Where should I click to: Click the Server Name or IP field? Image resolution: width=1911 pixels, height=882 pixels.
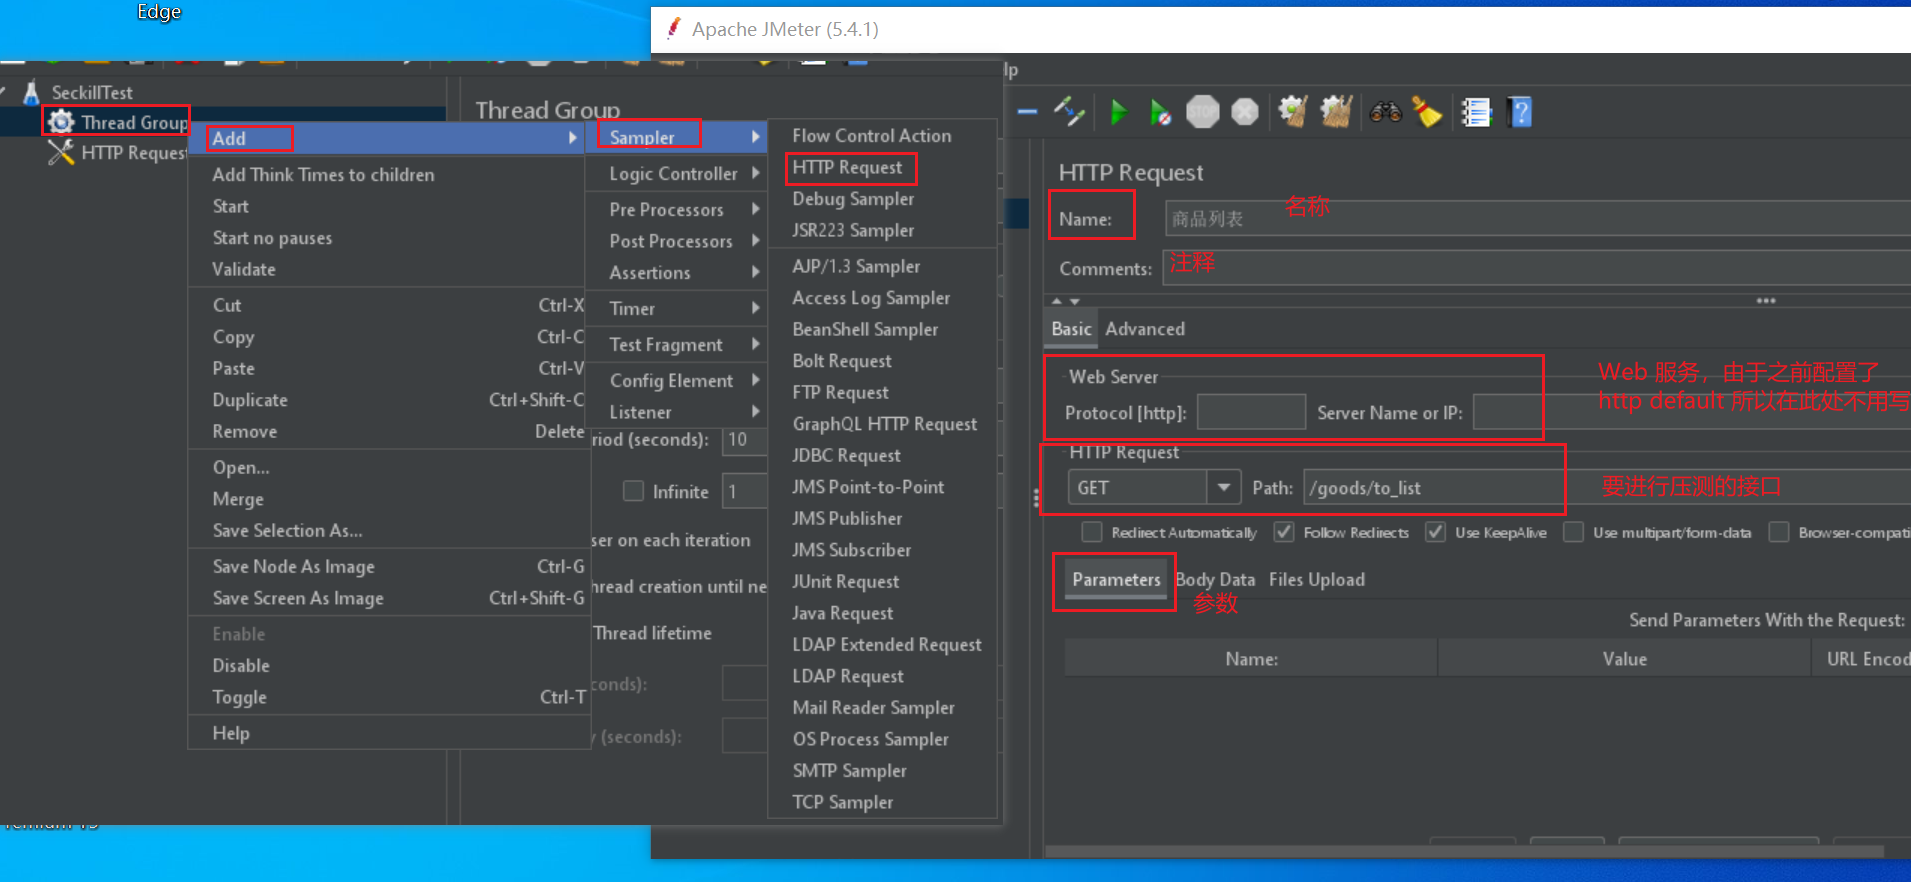pyautogui.click(x=1692, y=411)
